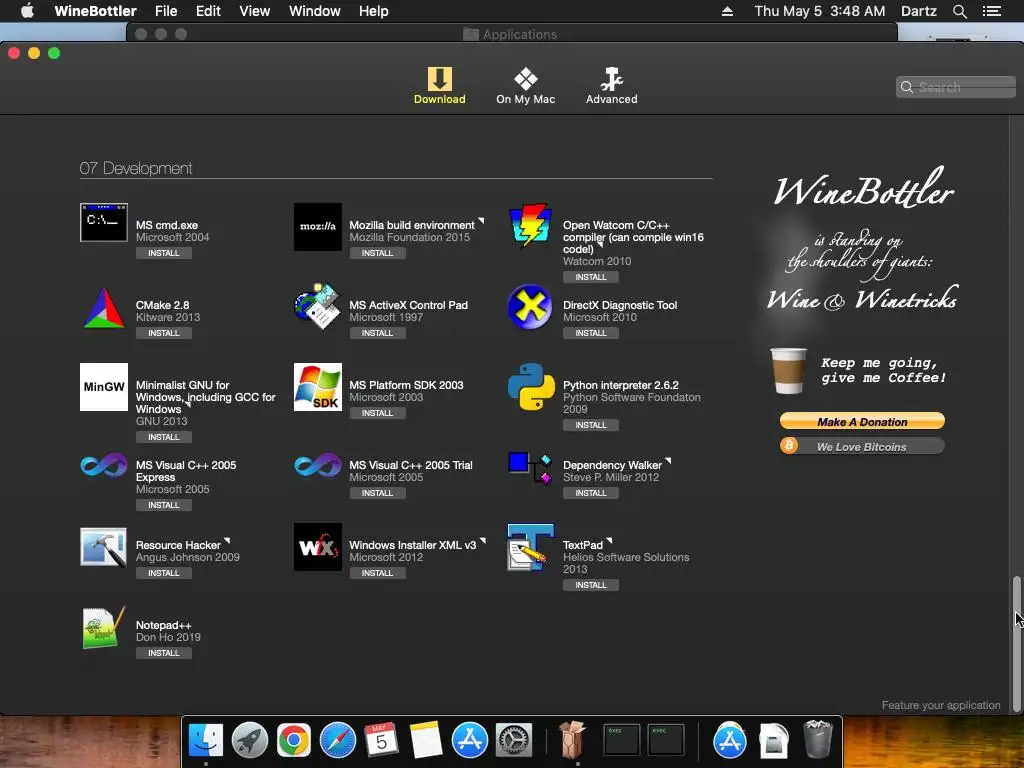
Task: Open the Edit menu
Action: tap(208, 11)
